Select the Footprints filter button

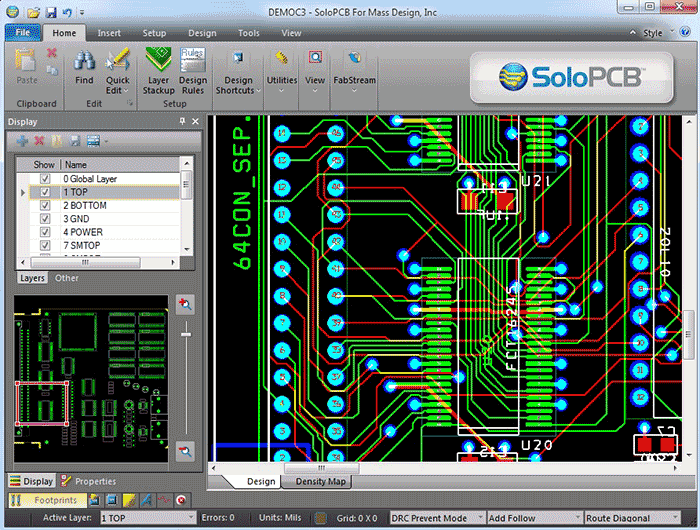47,500
